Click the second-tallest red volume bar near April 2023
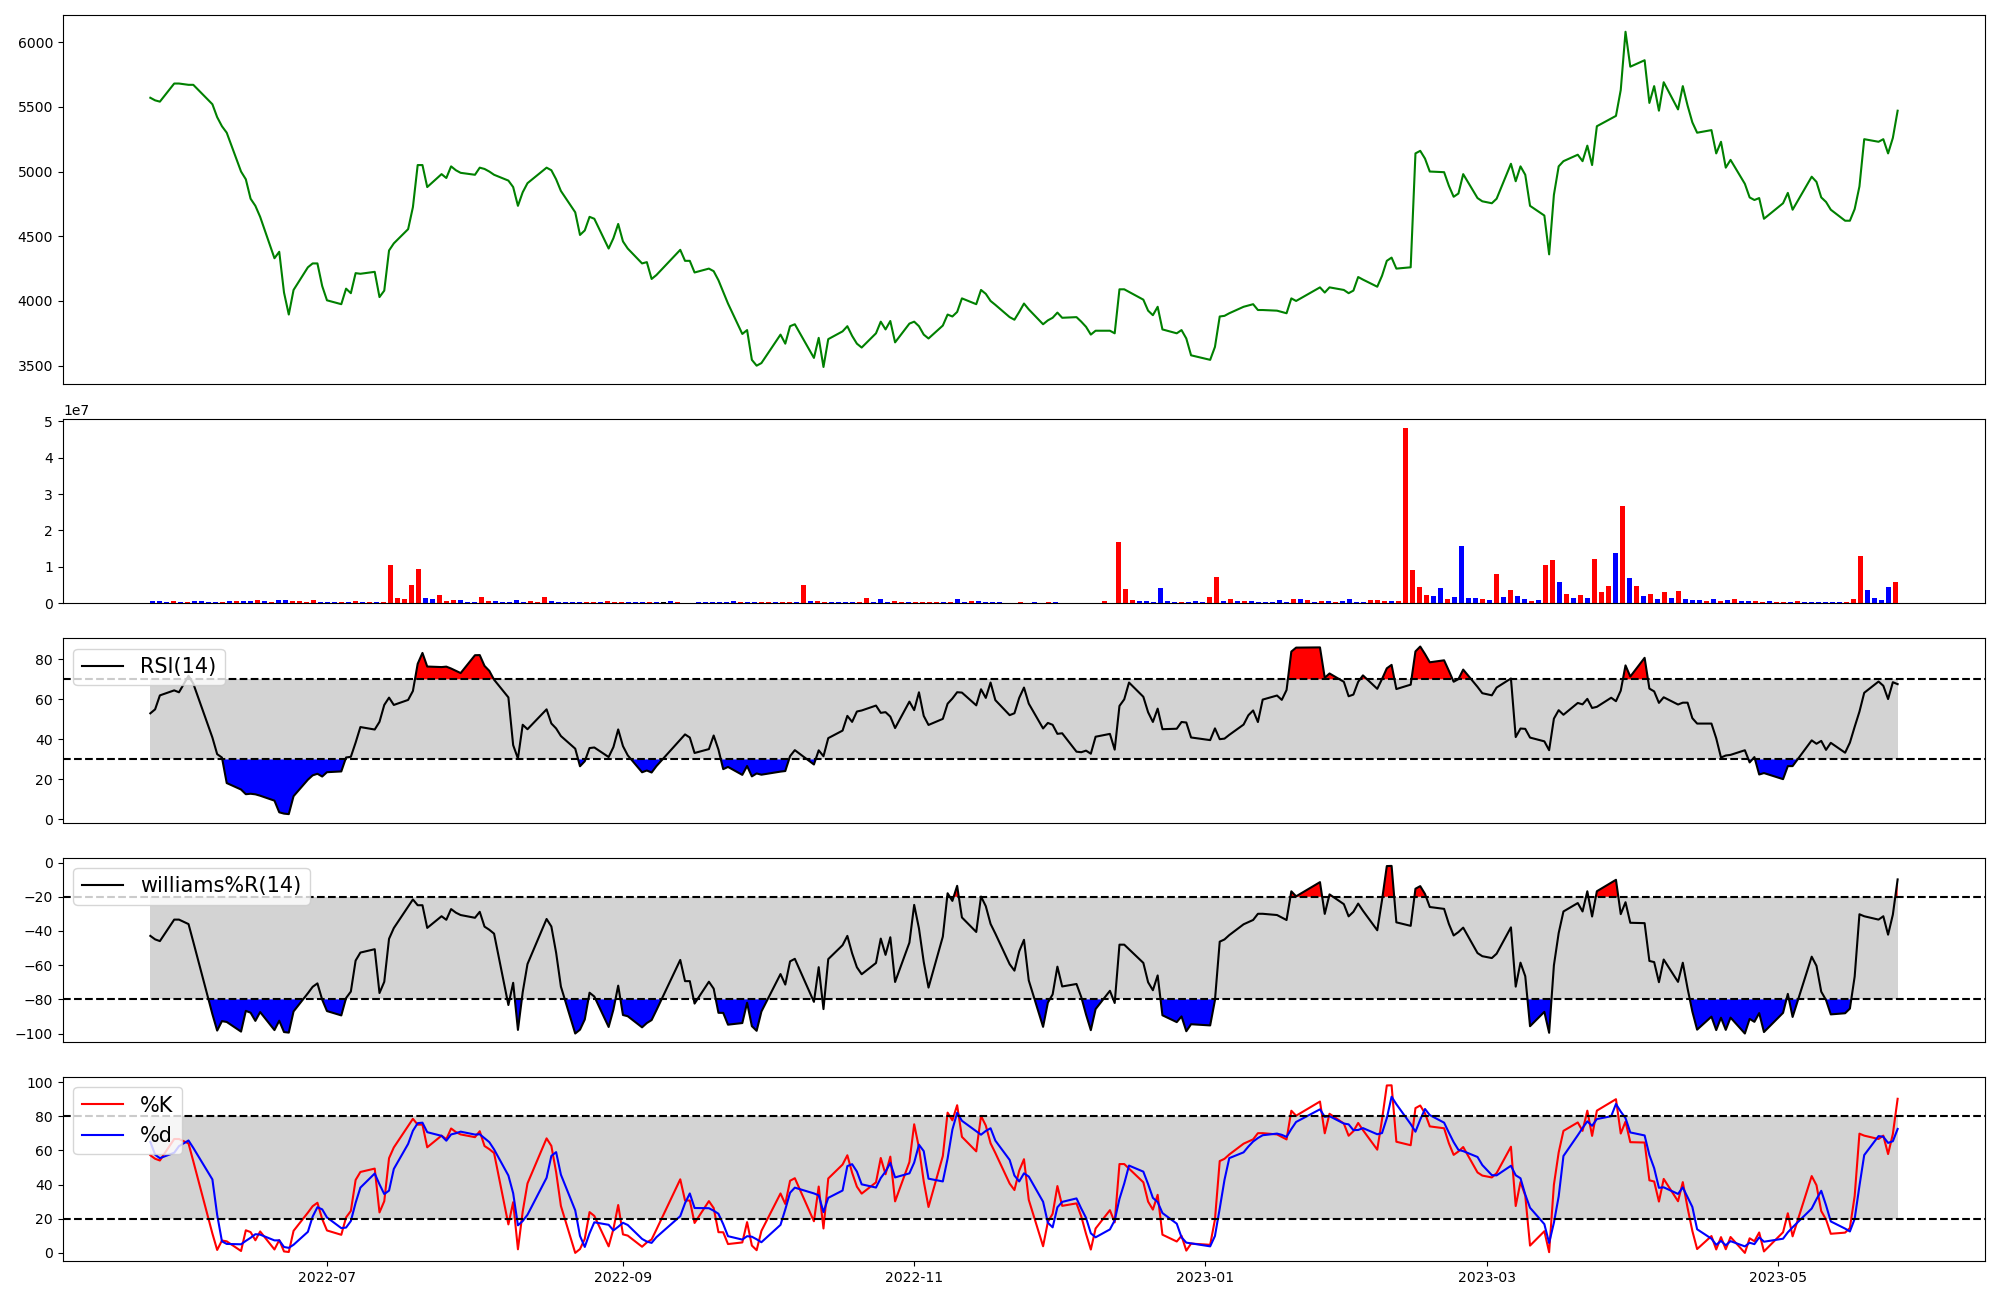This screenshot has width=2000, height=1300. [x=1622, y=555]
